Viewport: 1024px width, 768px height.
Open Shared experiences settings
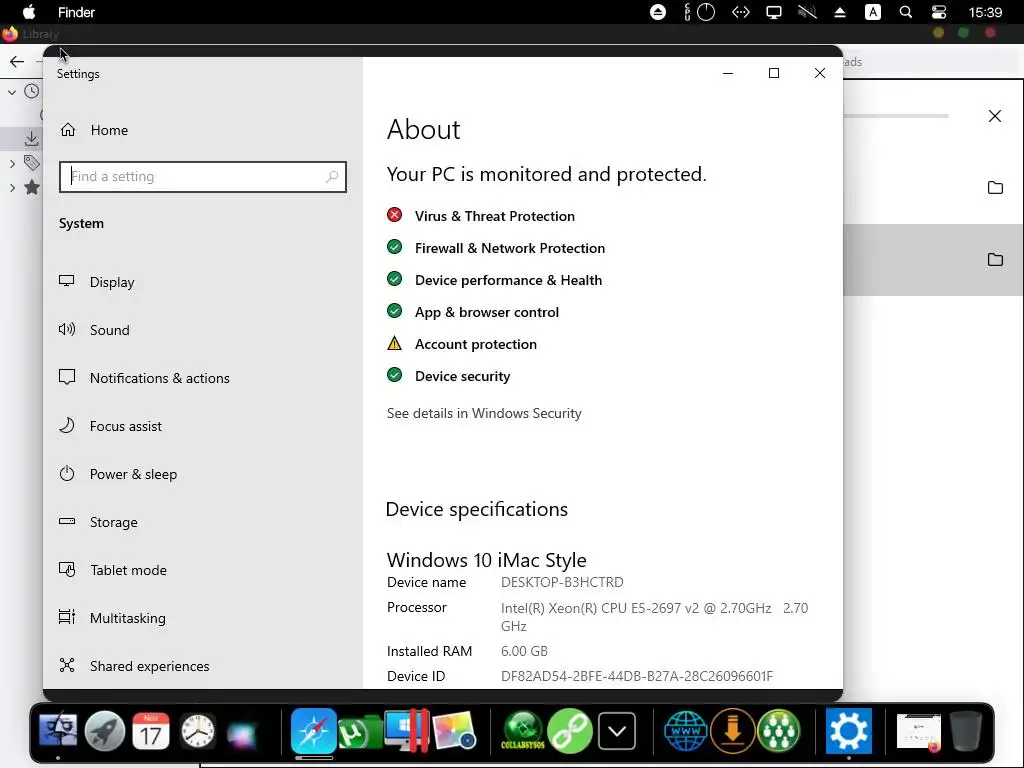[135, 666]
